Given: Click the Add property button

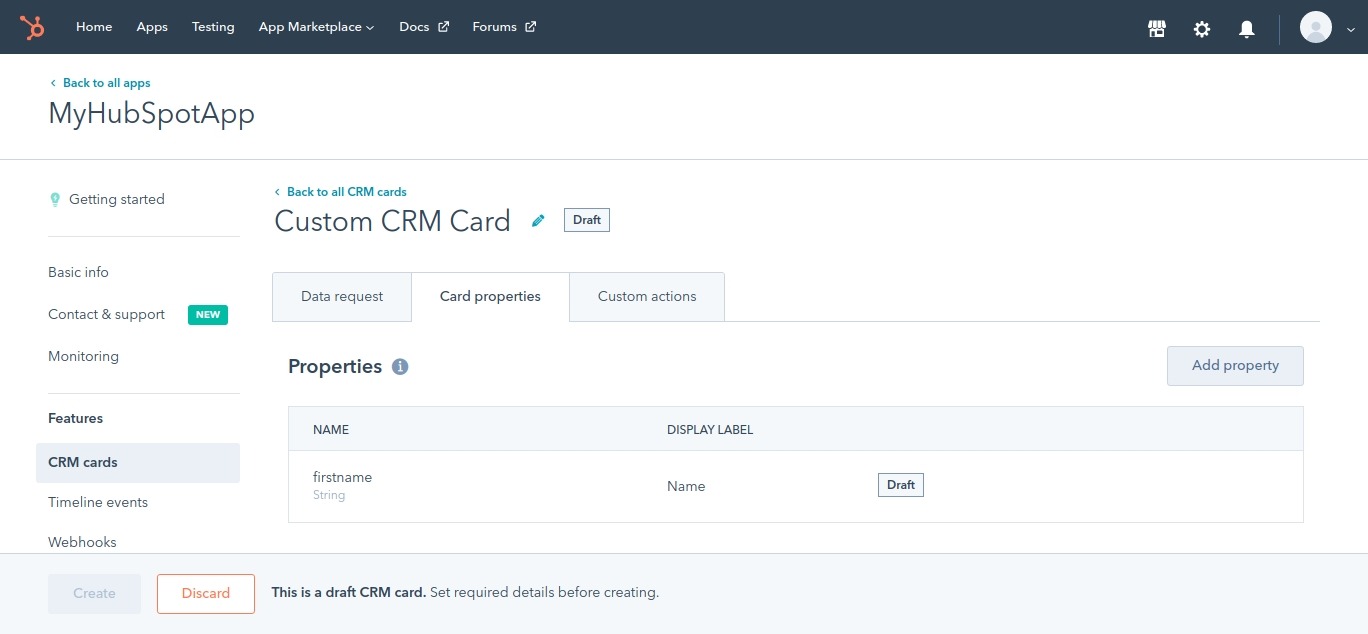Looking at the screenshot, I should (x=1235, y=366).
